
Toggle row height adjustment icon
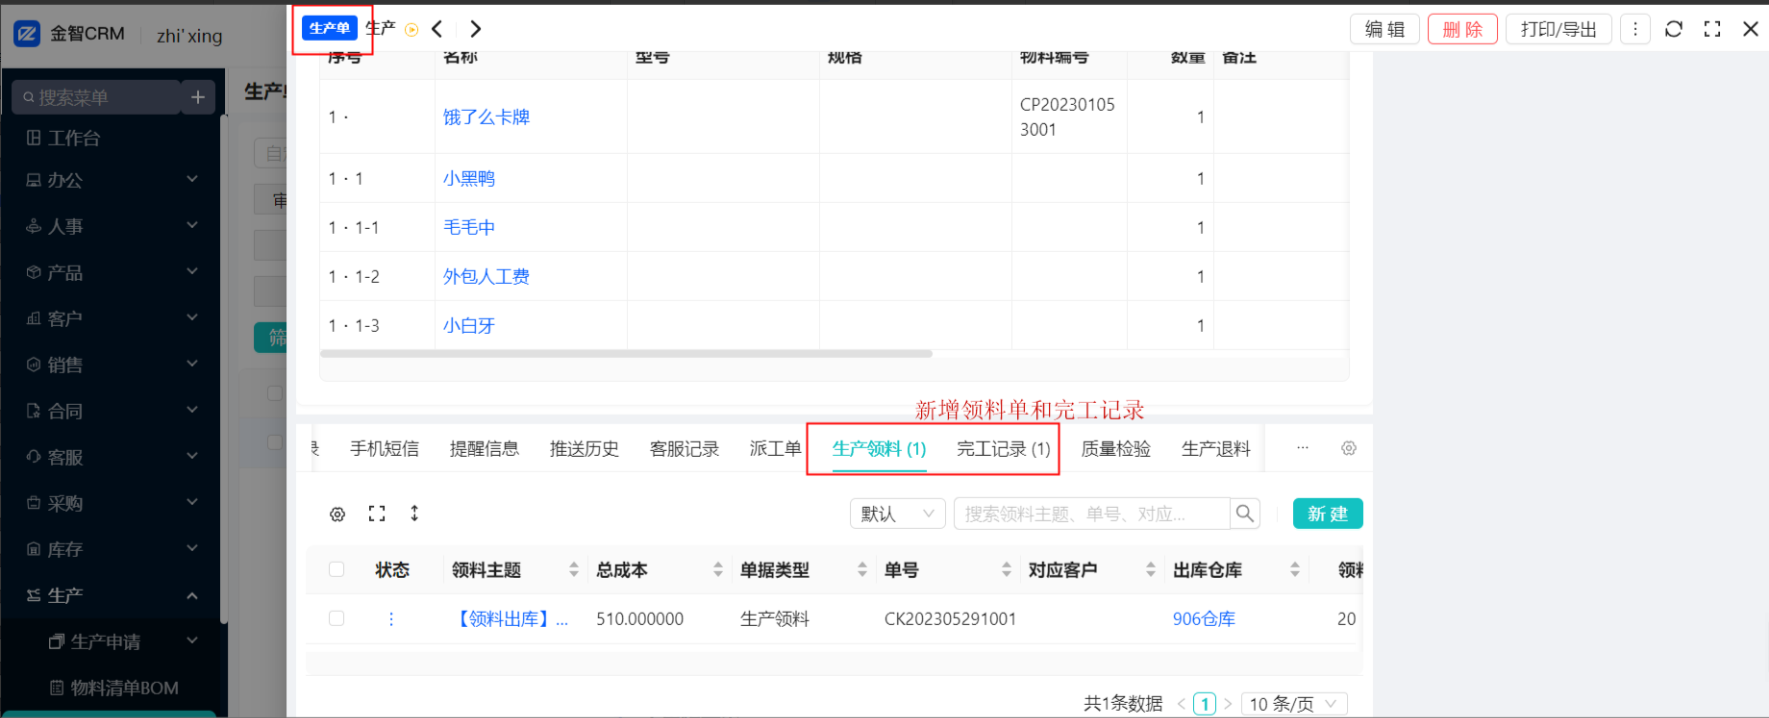pyautogui.click(x=414, y=513)
